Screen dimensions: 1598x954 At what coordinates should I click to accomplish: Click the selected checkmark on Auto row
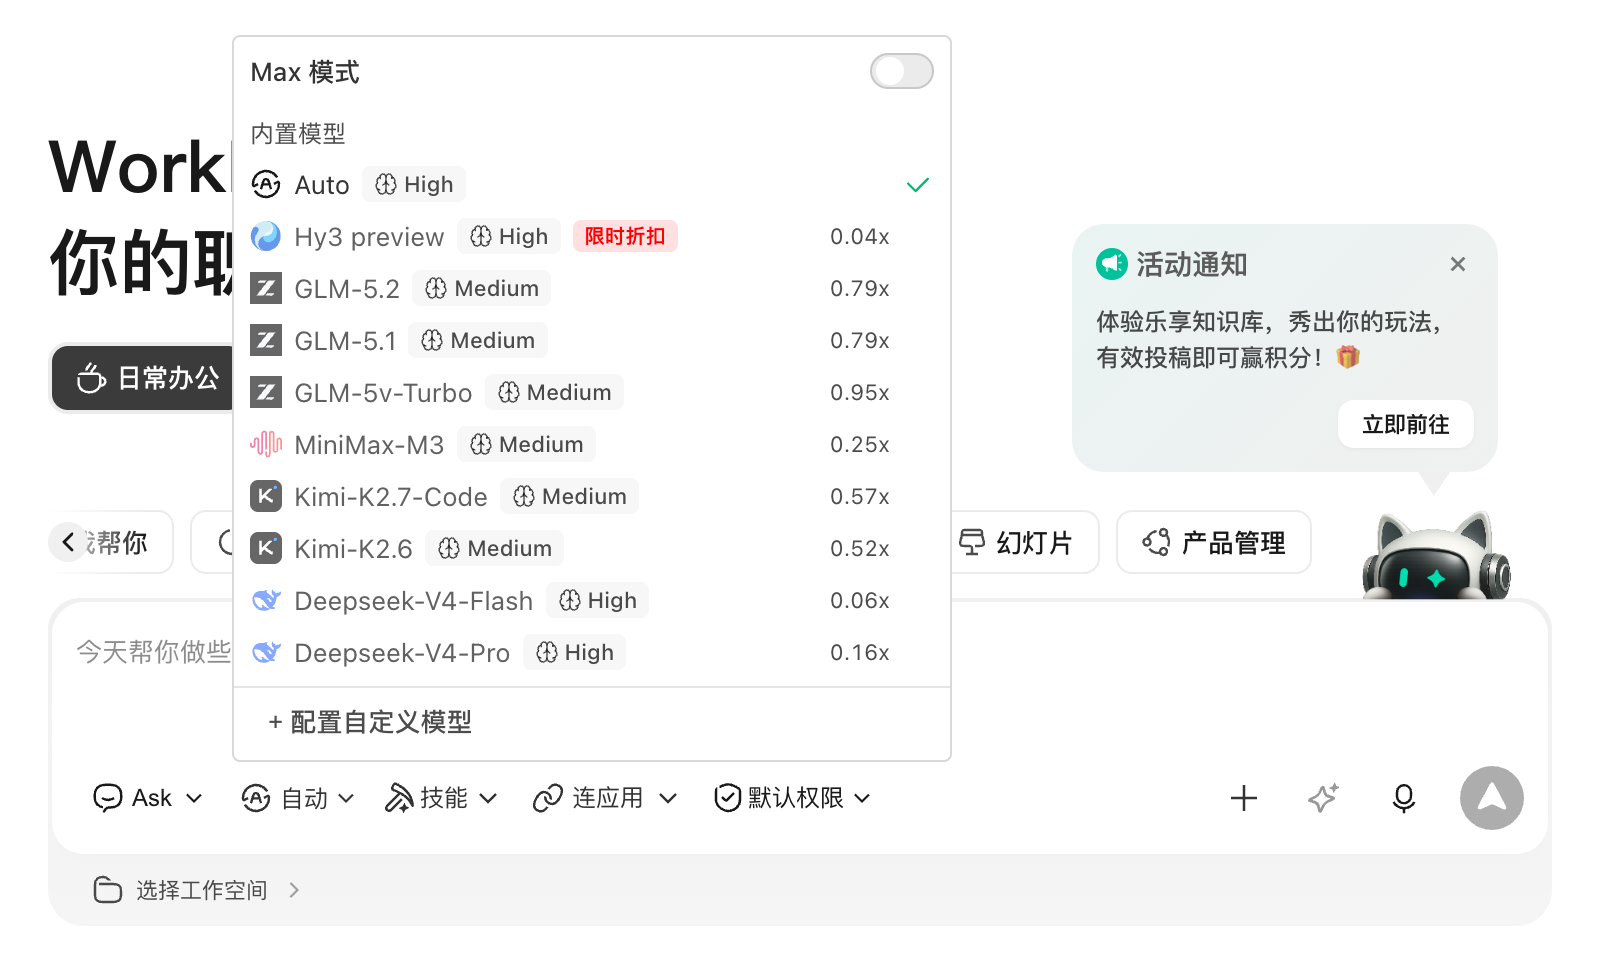point(918,185)
